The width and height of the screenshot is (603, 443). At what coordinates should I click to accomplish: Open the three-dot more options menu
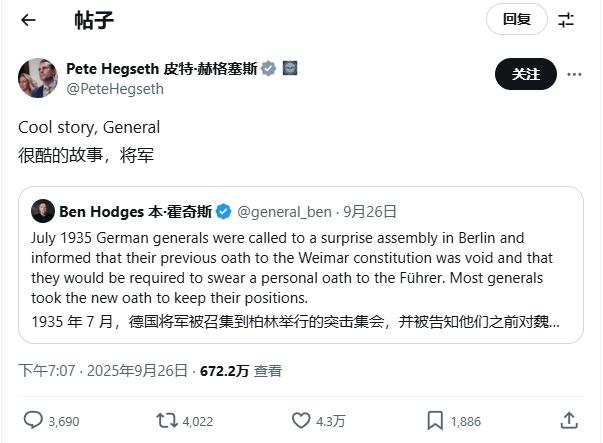(x=574, y=74)
